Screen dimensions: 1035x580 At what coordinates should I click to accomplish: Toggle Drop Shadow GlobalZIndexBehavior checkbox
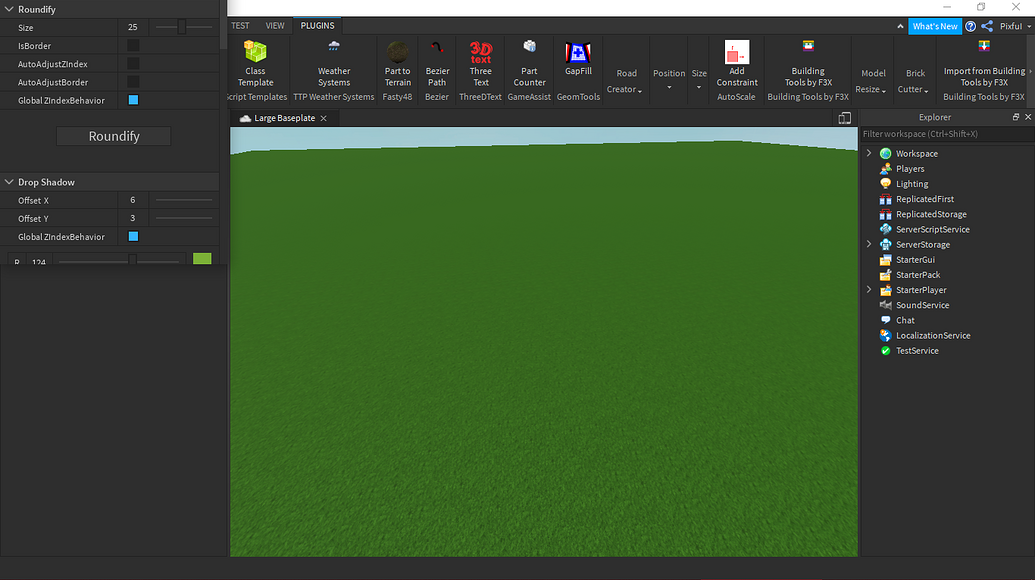pos(133,236)
